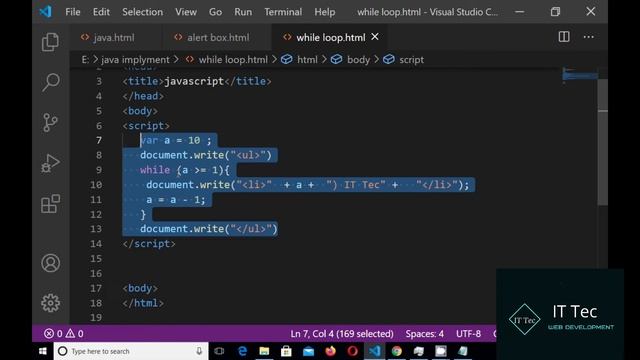
Task: Click errors and warnings status indicator
Action: [x=64, y=333]
